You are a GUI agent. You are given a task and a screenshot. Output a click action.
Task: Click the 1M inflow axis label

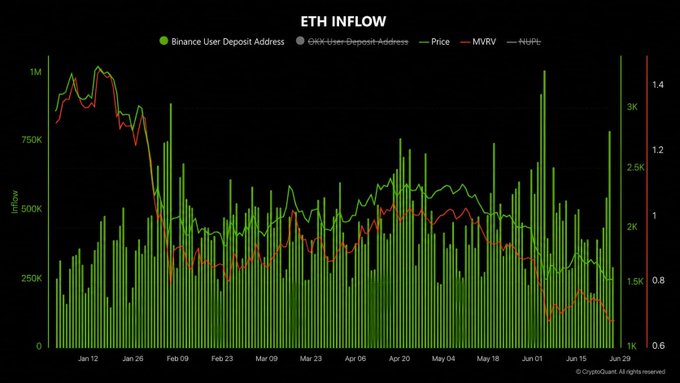pos(36,72)
